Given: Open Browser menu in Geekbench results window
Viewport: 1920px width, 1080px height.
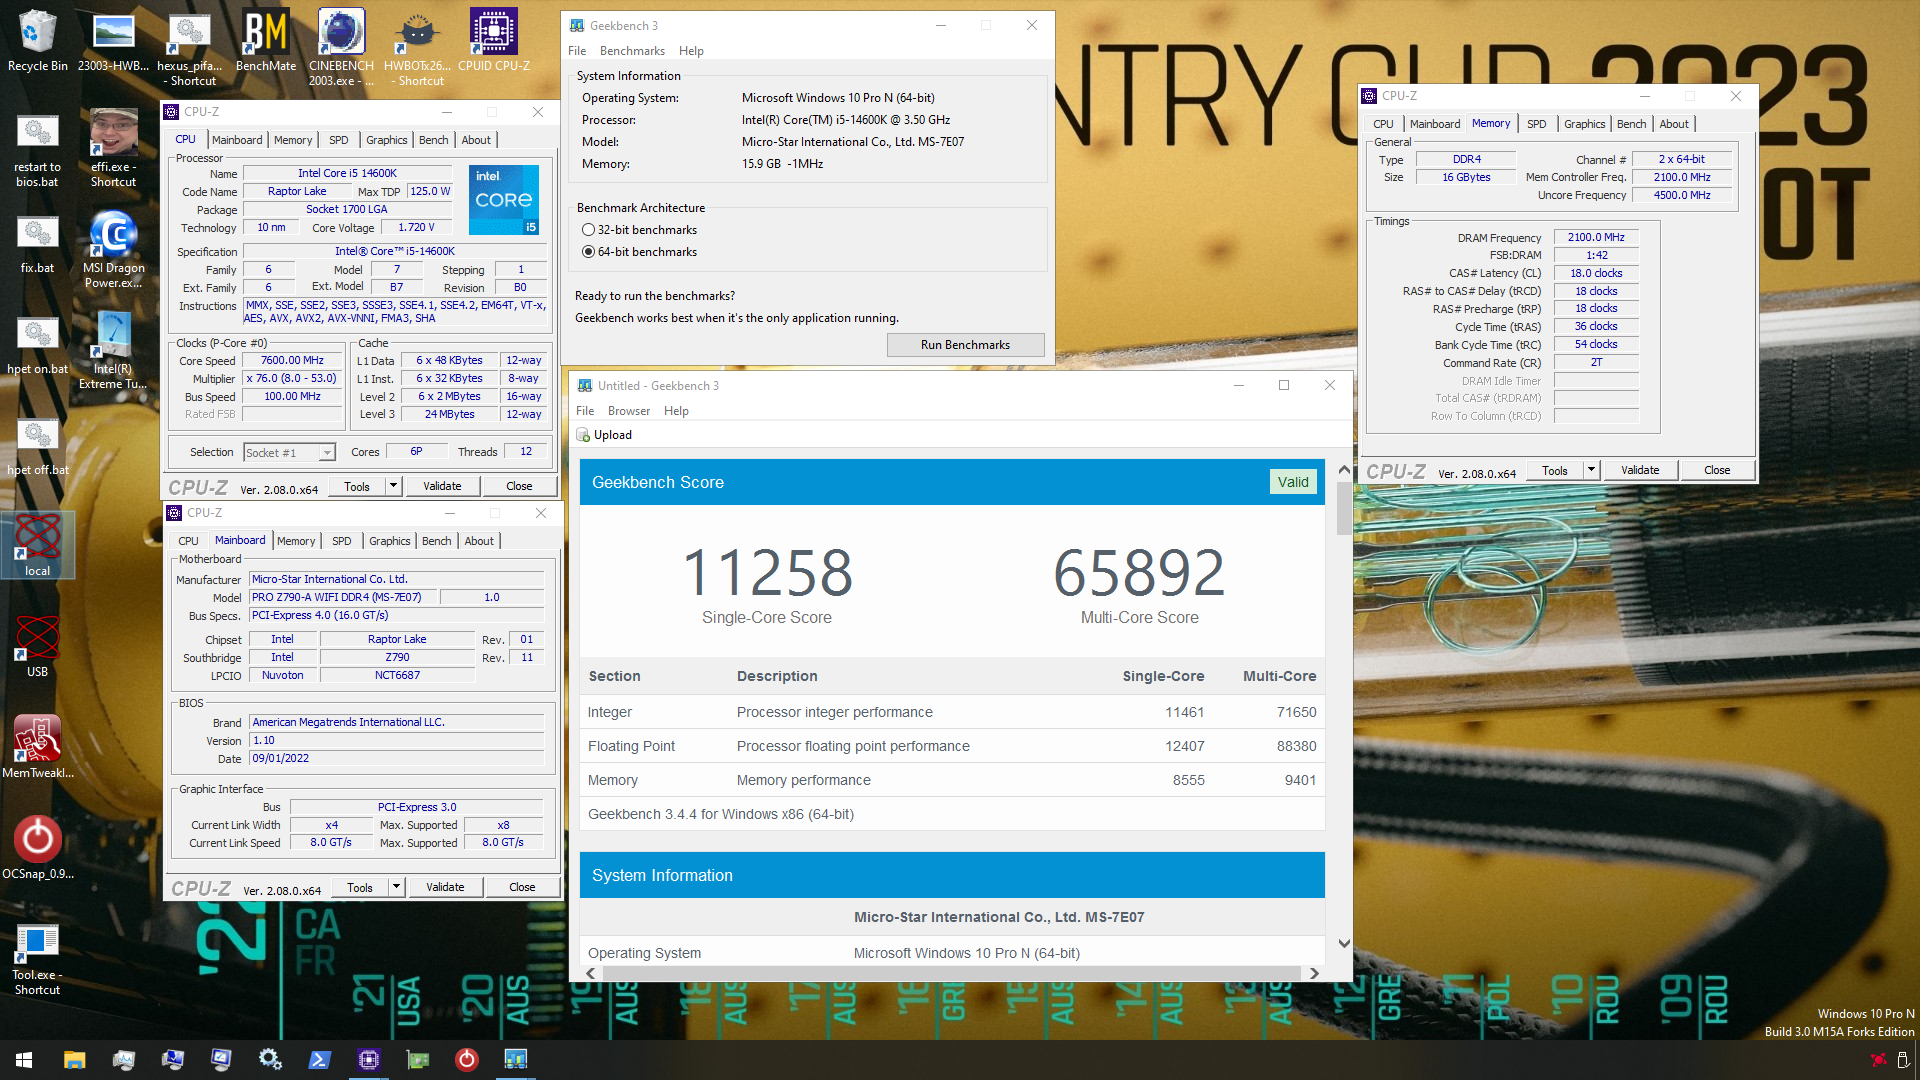Looking at the screenshot, I should (629, 411).
